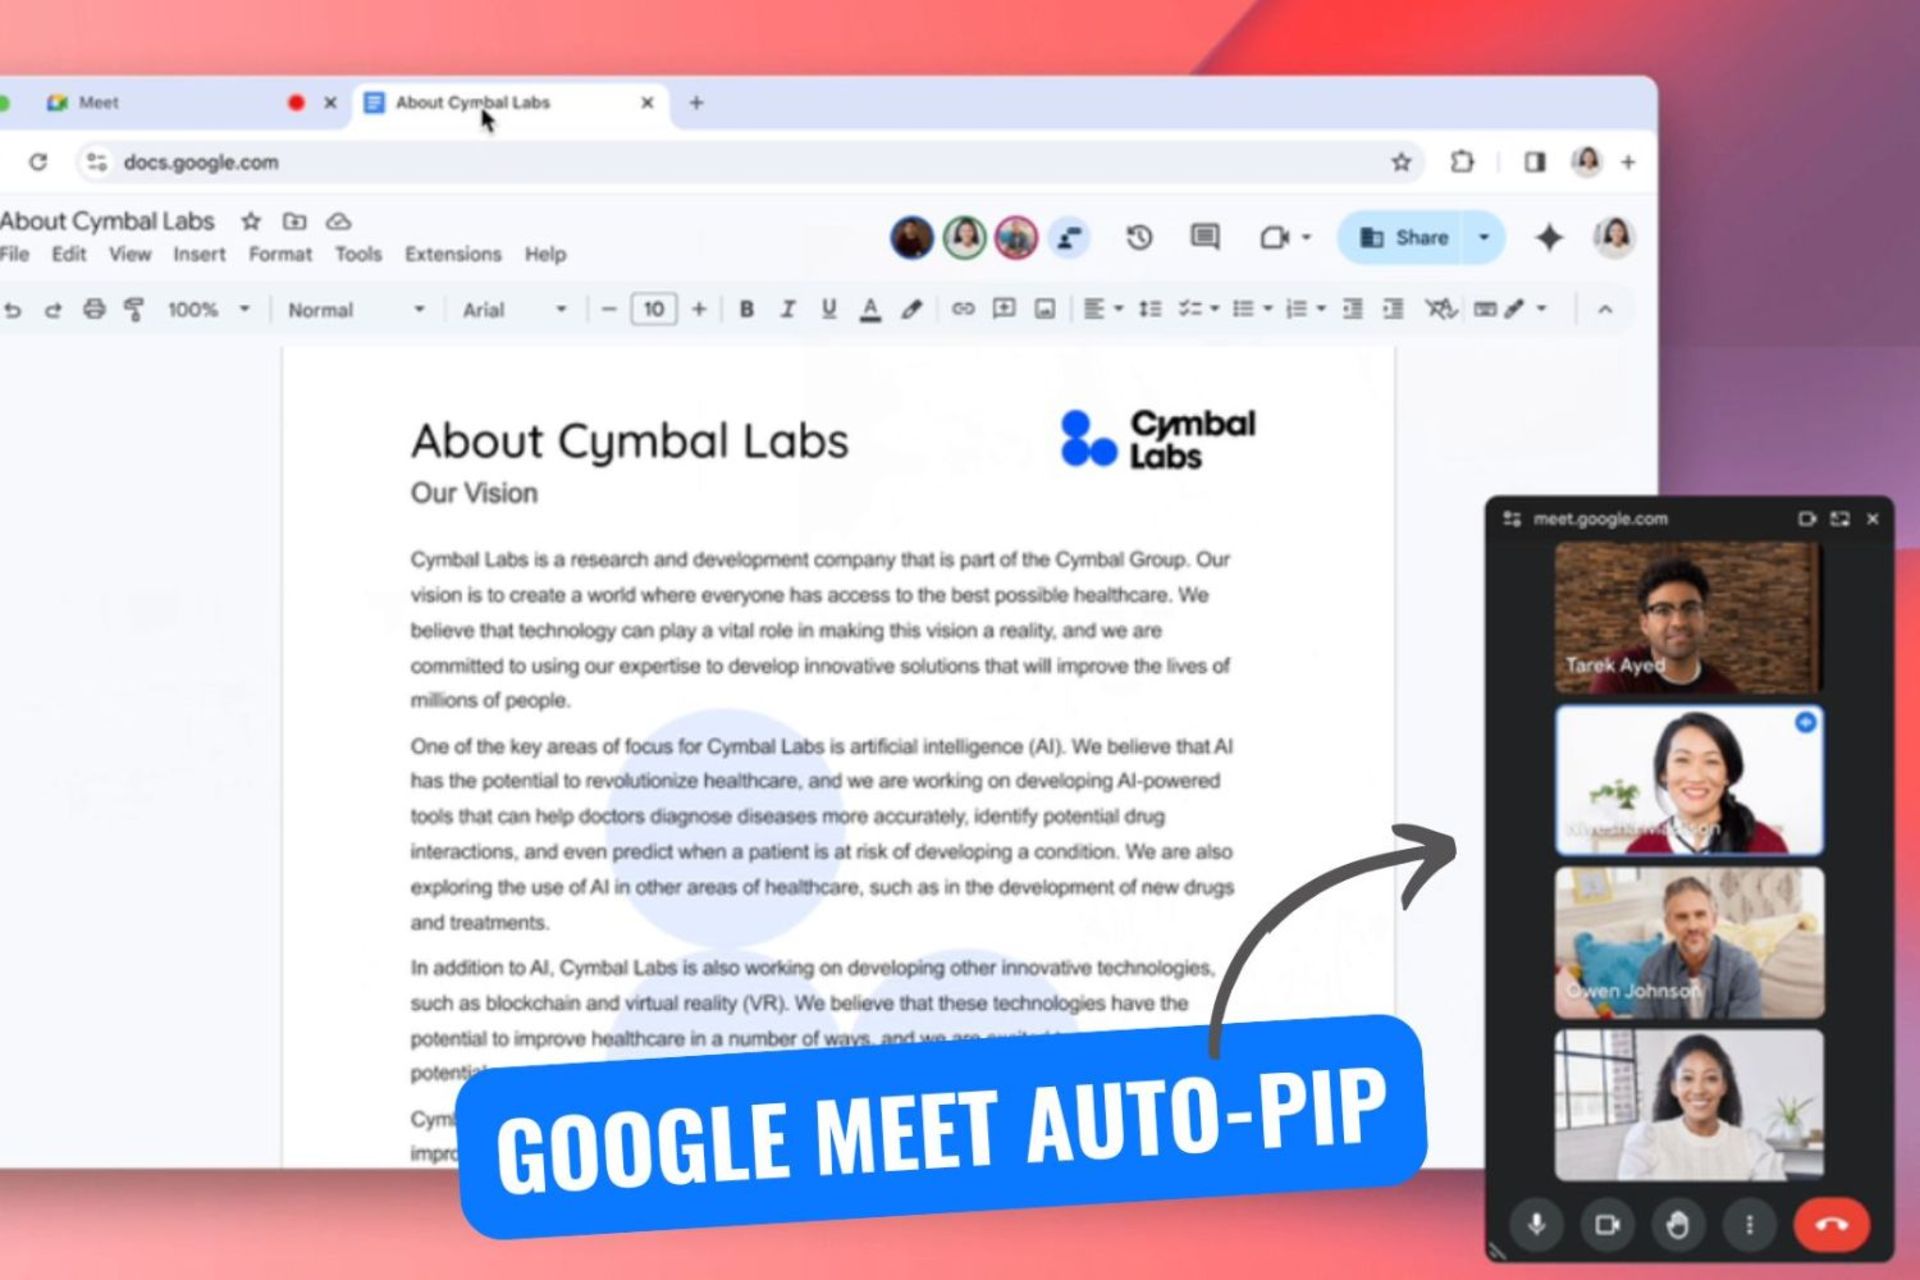The image size is (1920, 1280).
Task: Mute microphone in Meet window
Action: point(1537,1224)
